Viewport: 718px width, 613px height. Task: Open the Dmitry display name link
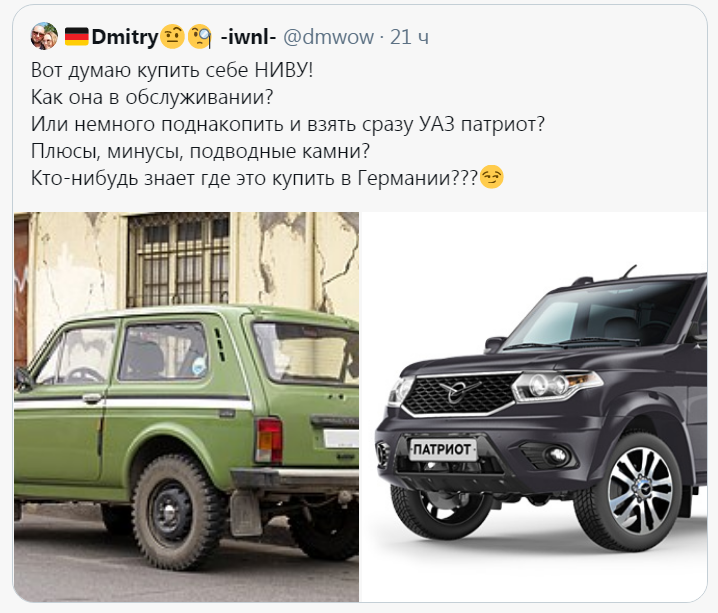(125, 37)
